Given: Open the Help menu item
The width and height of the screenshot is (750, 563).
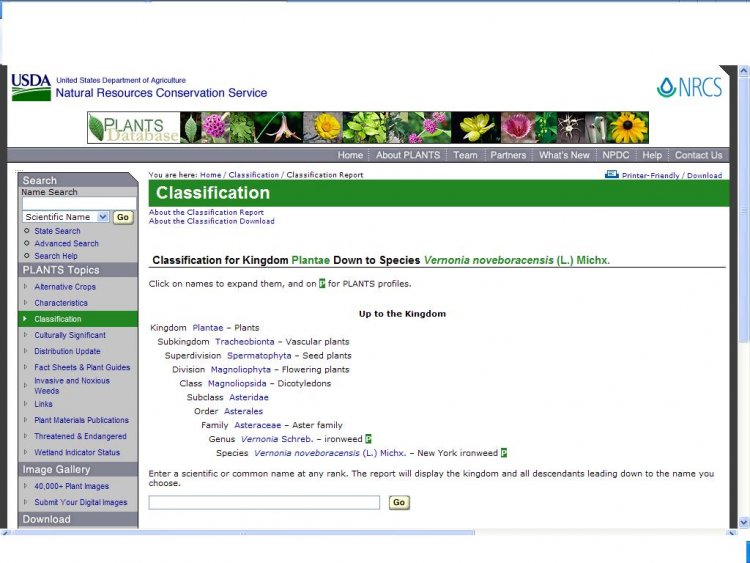Looking at the screenshot, I should pyautogui.click(x=652, y=155).
